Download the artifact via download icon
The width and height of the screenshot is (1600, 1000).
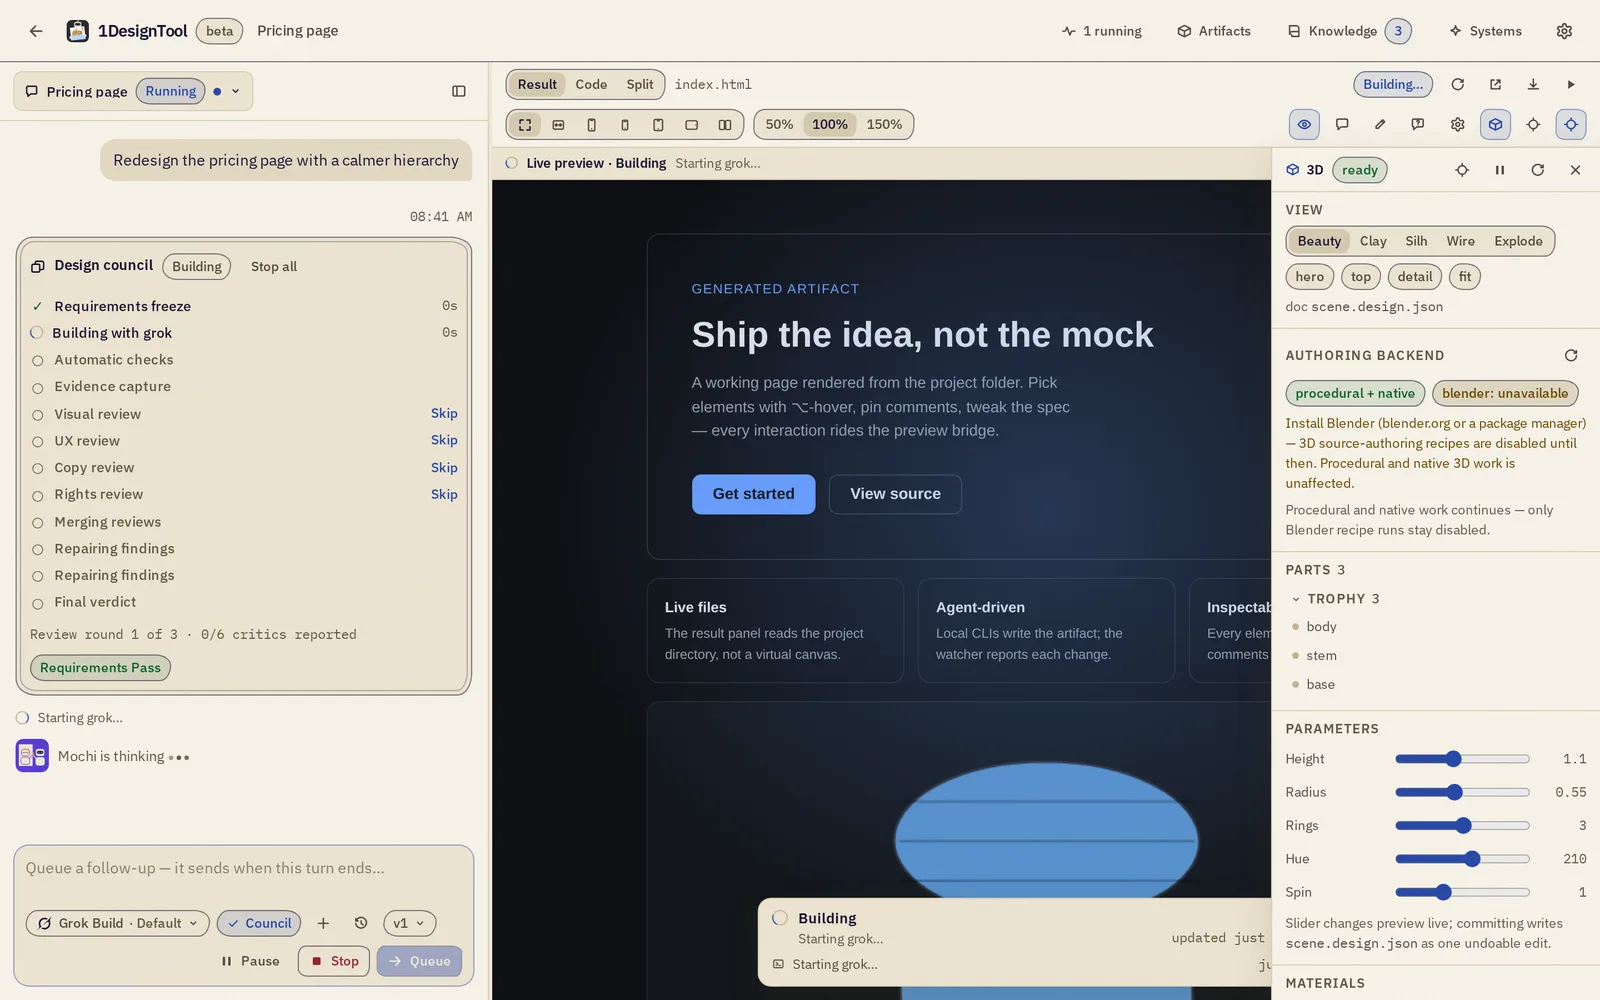1533,85
